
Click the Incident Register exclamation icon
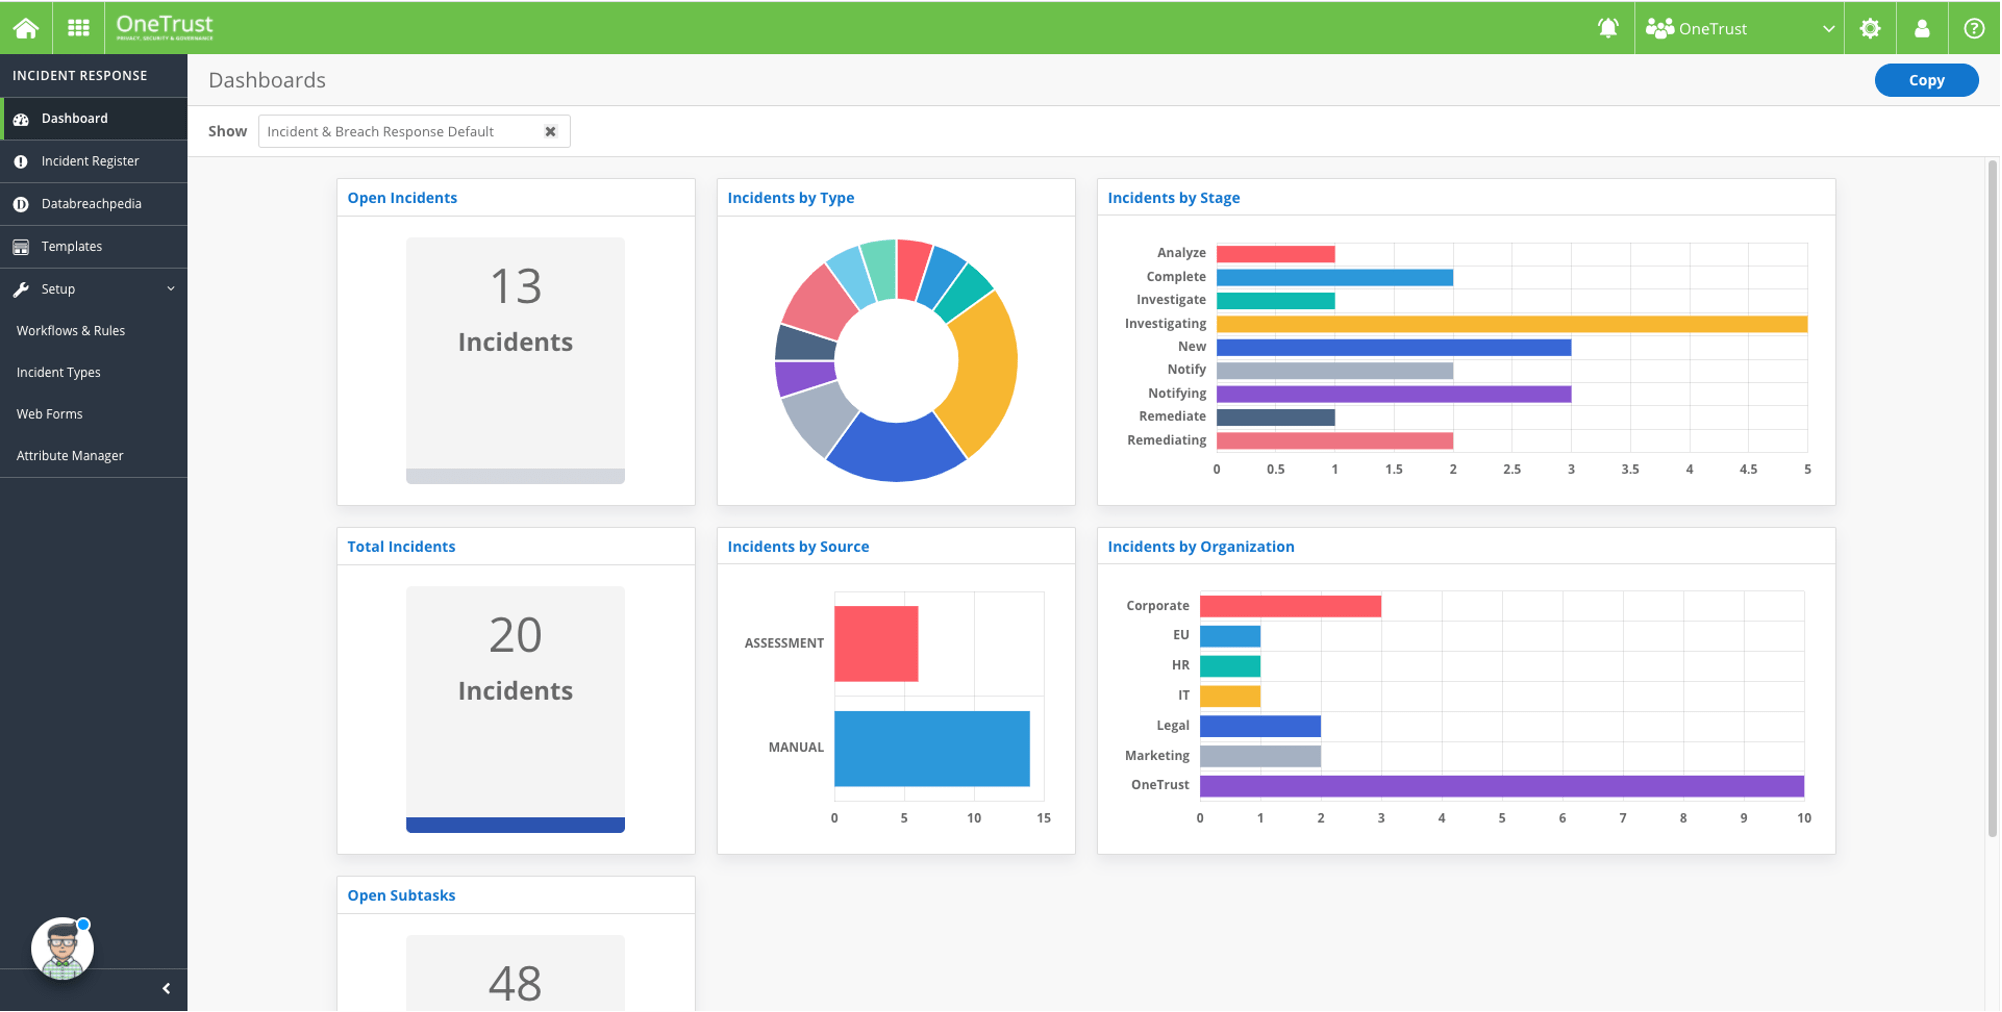pos(21,161)
